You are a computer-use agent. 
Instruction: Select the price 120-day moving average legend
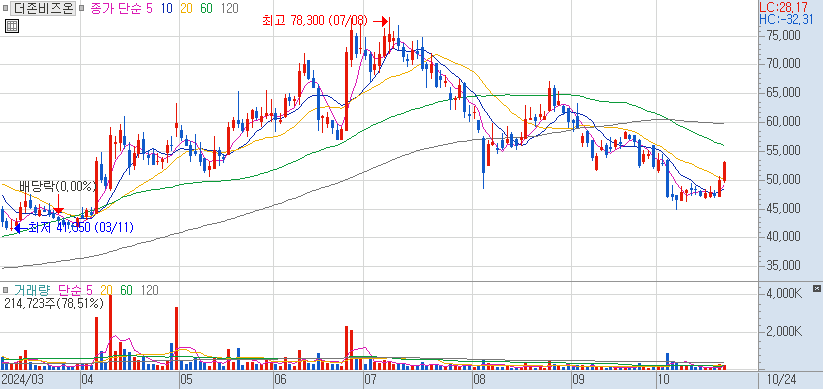pyautogui.click(x=230, y=8)
